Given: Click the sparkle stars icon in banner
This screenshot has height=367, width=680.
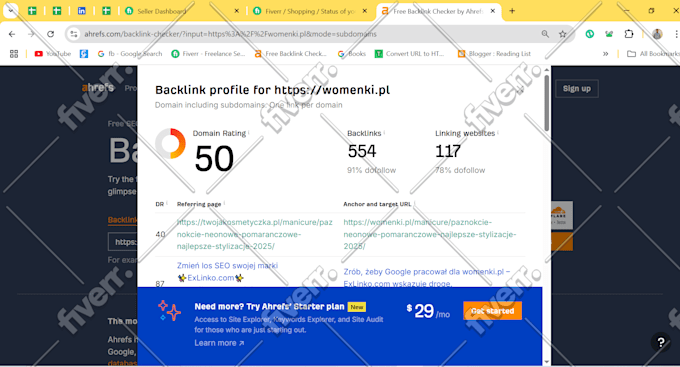Looking at the screenshot, I should point(169,310).
